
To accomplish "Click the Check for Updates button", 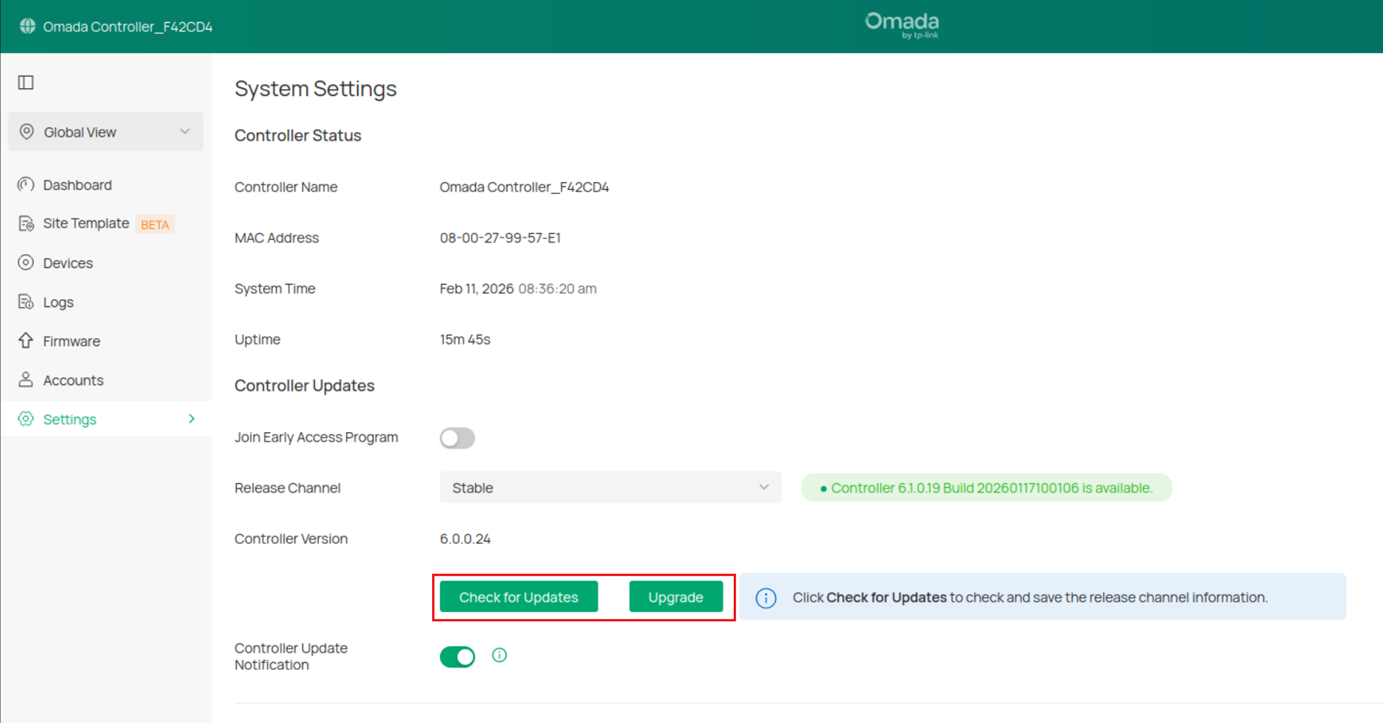I will [518, 597].
